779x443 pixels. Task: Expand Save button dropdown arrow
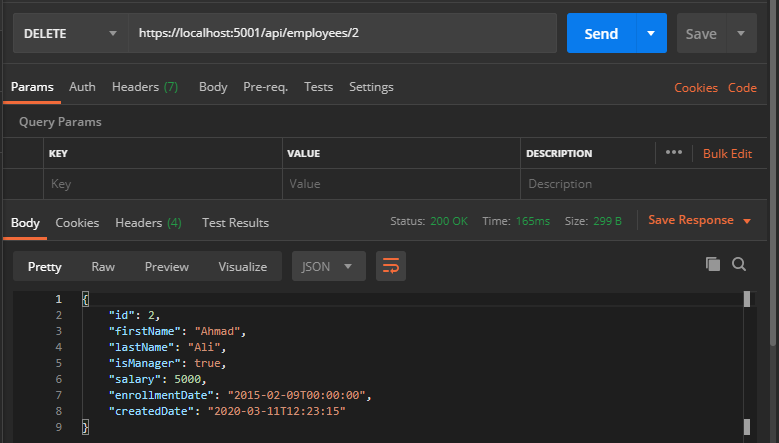741,33
